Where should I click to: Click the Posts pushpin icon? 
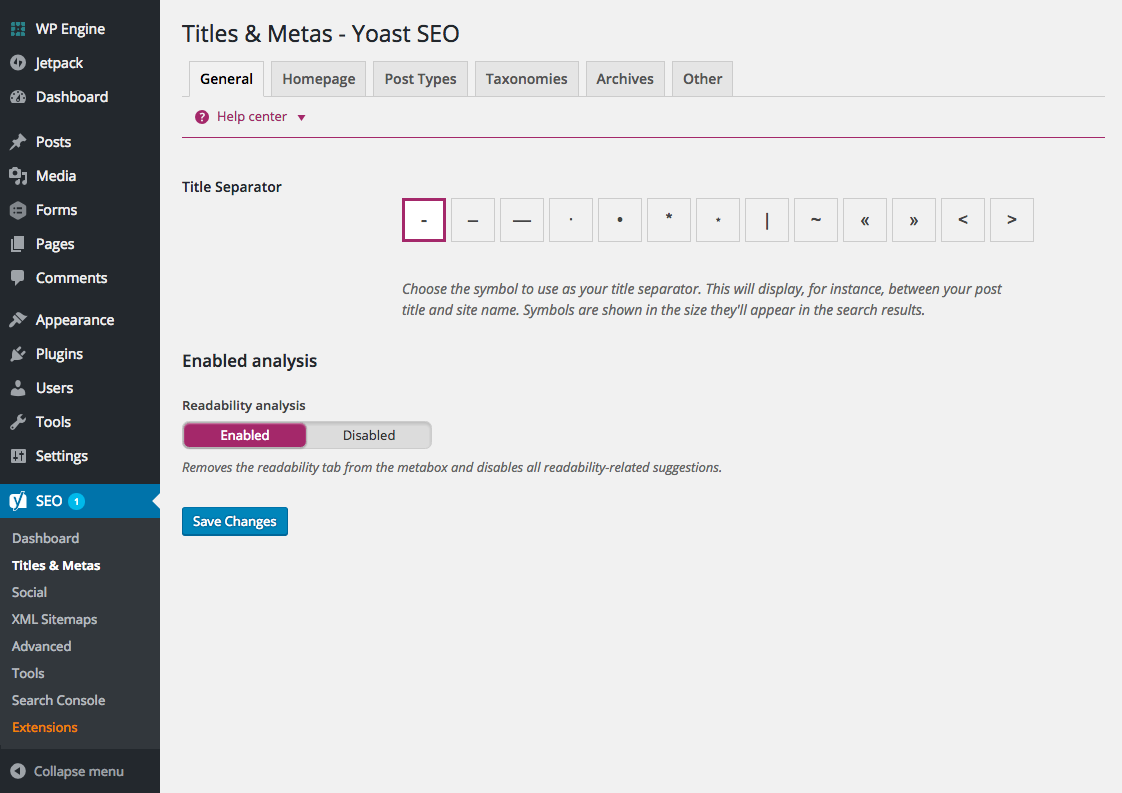(18, 142)
